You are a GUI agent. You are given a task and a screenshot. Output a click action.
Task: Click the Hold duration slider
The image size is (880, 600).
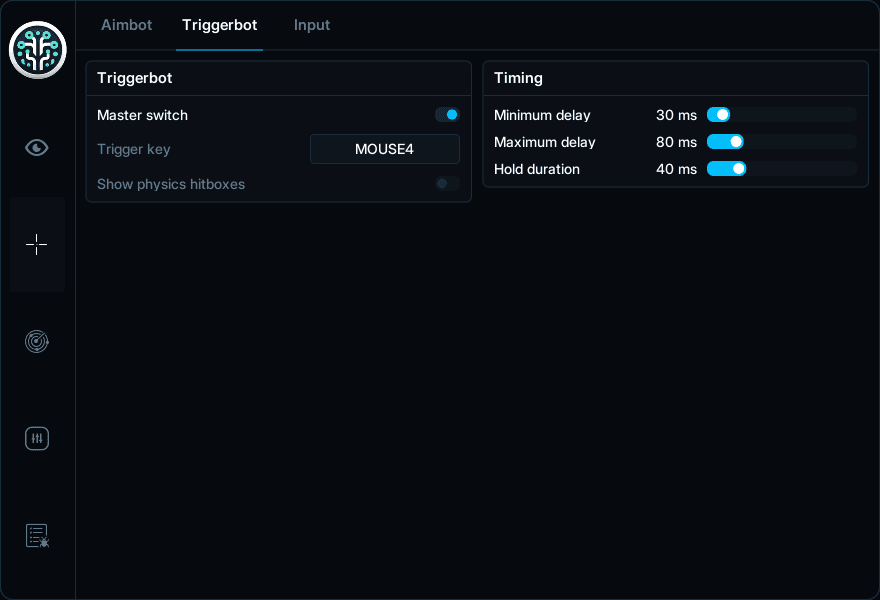click(782, 168)
